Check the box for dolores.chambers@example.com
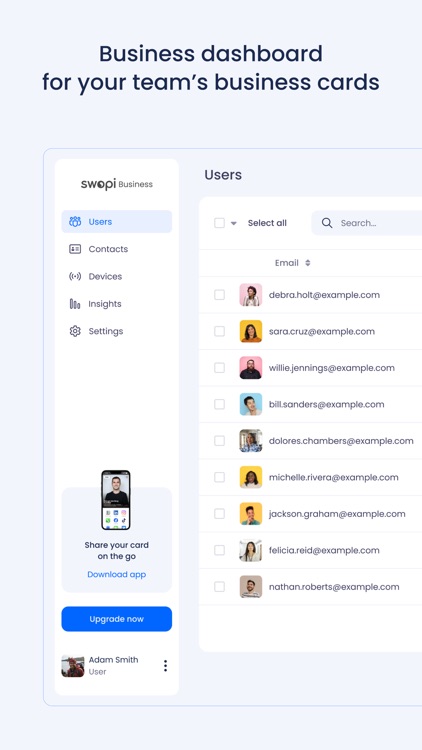Image resolution: width=422 pixels, height=750 pixels. click(219, 441)
